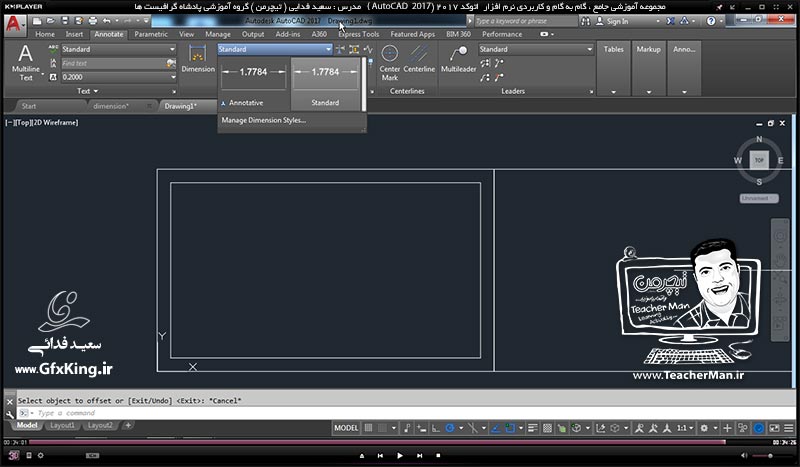Select the Dimension tool
Image resolution: width=800 pixels, height=467 pixels.
(x=197, y=59)
